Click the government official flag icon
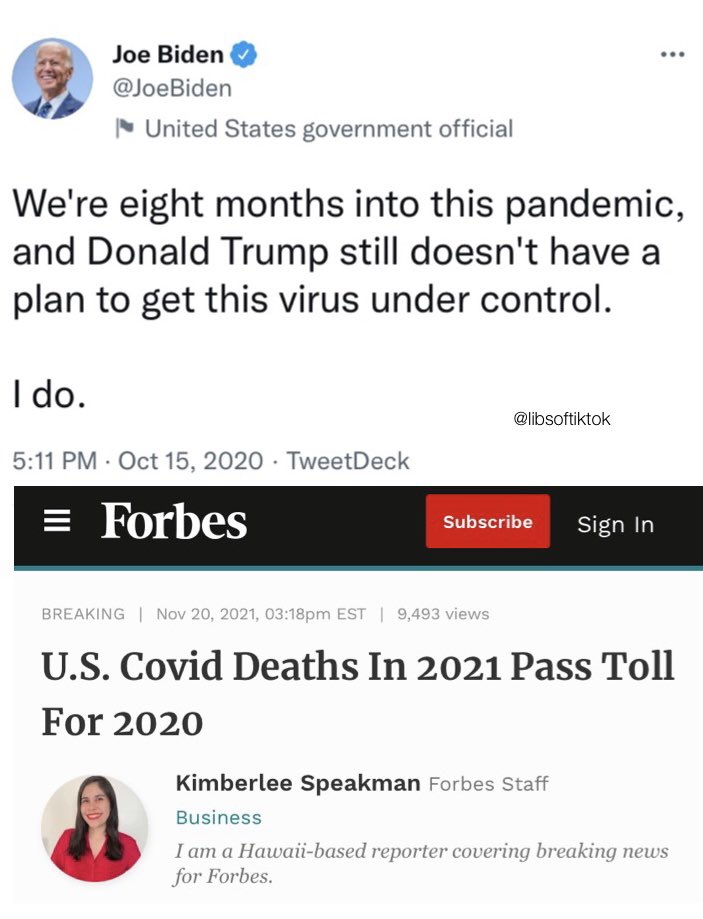The image size is (703, 919). (125, 128)
